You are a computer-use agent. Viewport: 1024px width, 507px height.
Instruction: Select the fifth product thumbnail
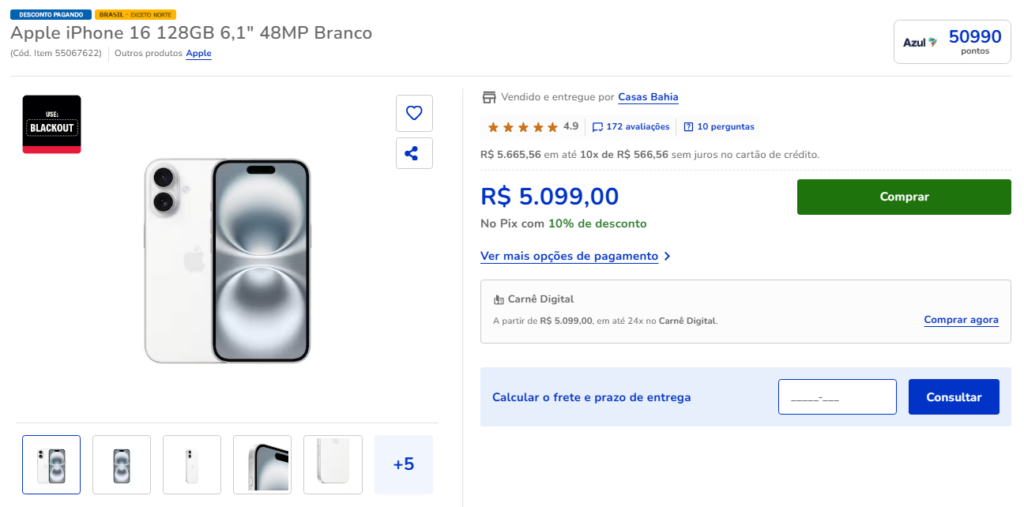333,464
